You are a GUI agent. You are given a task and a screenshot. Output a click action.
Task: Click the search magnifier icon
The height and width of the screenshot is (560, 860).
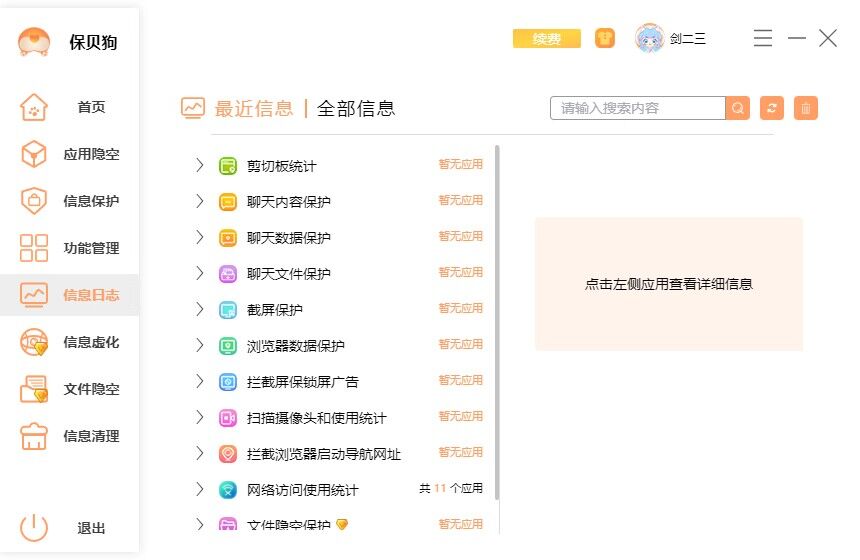click(738, 108)
